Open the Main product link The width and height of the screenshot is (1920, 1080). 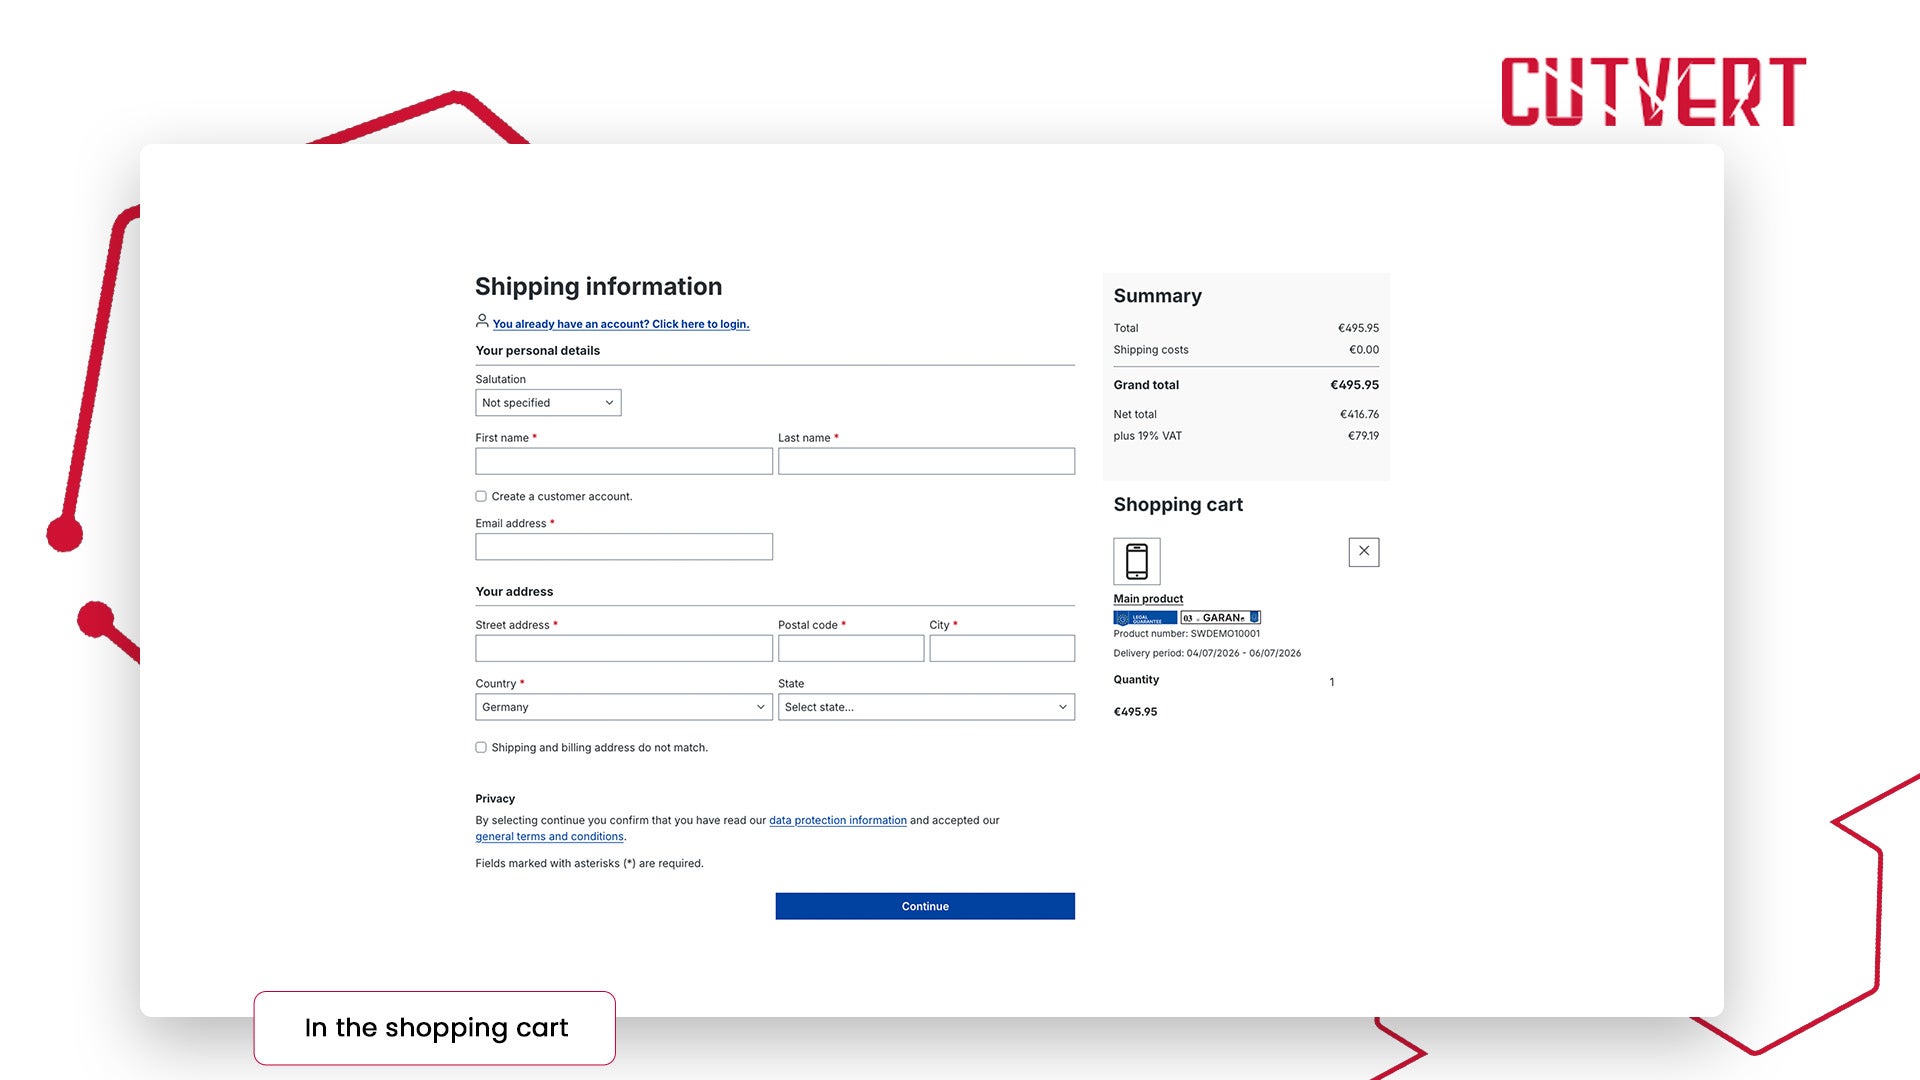(1148, 599)
